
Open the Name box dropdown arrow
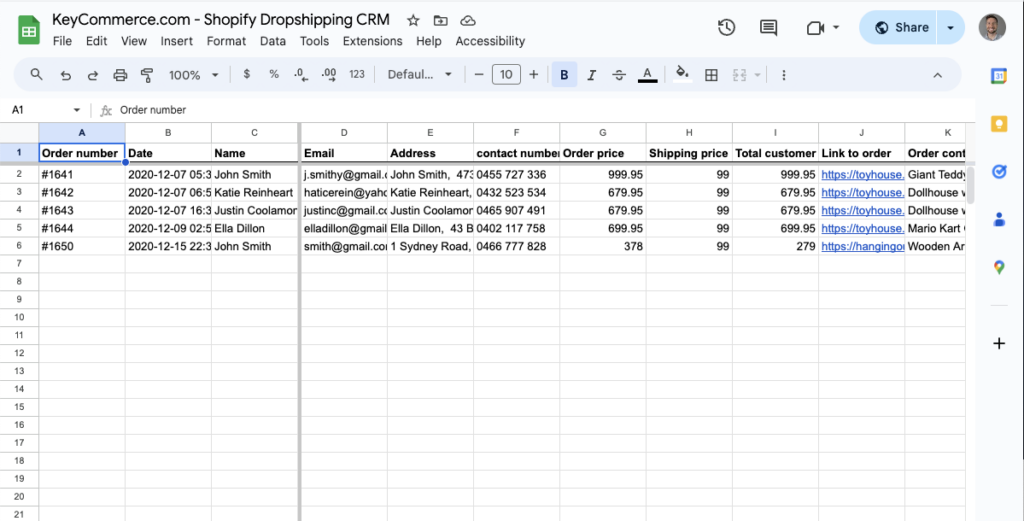tap(76, 110)
